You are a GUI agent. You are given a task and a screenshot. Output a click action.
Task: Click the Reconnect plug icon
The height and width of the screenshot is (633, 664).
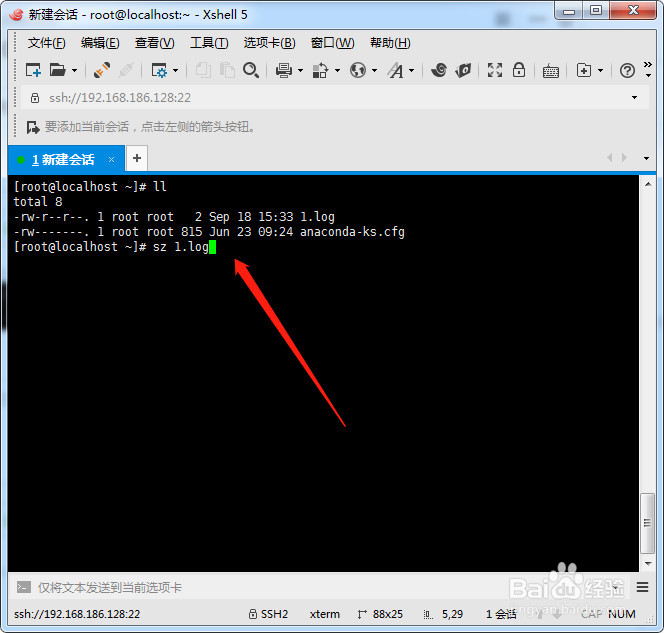coord(102,70)
